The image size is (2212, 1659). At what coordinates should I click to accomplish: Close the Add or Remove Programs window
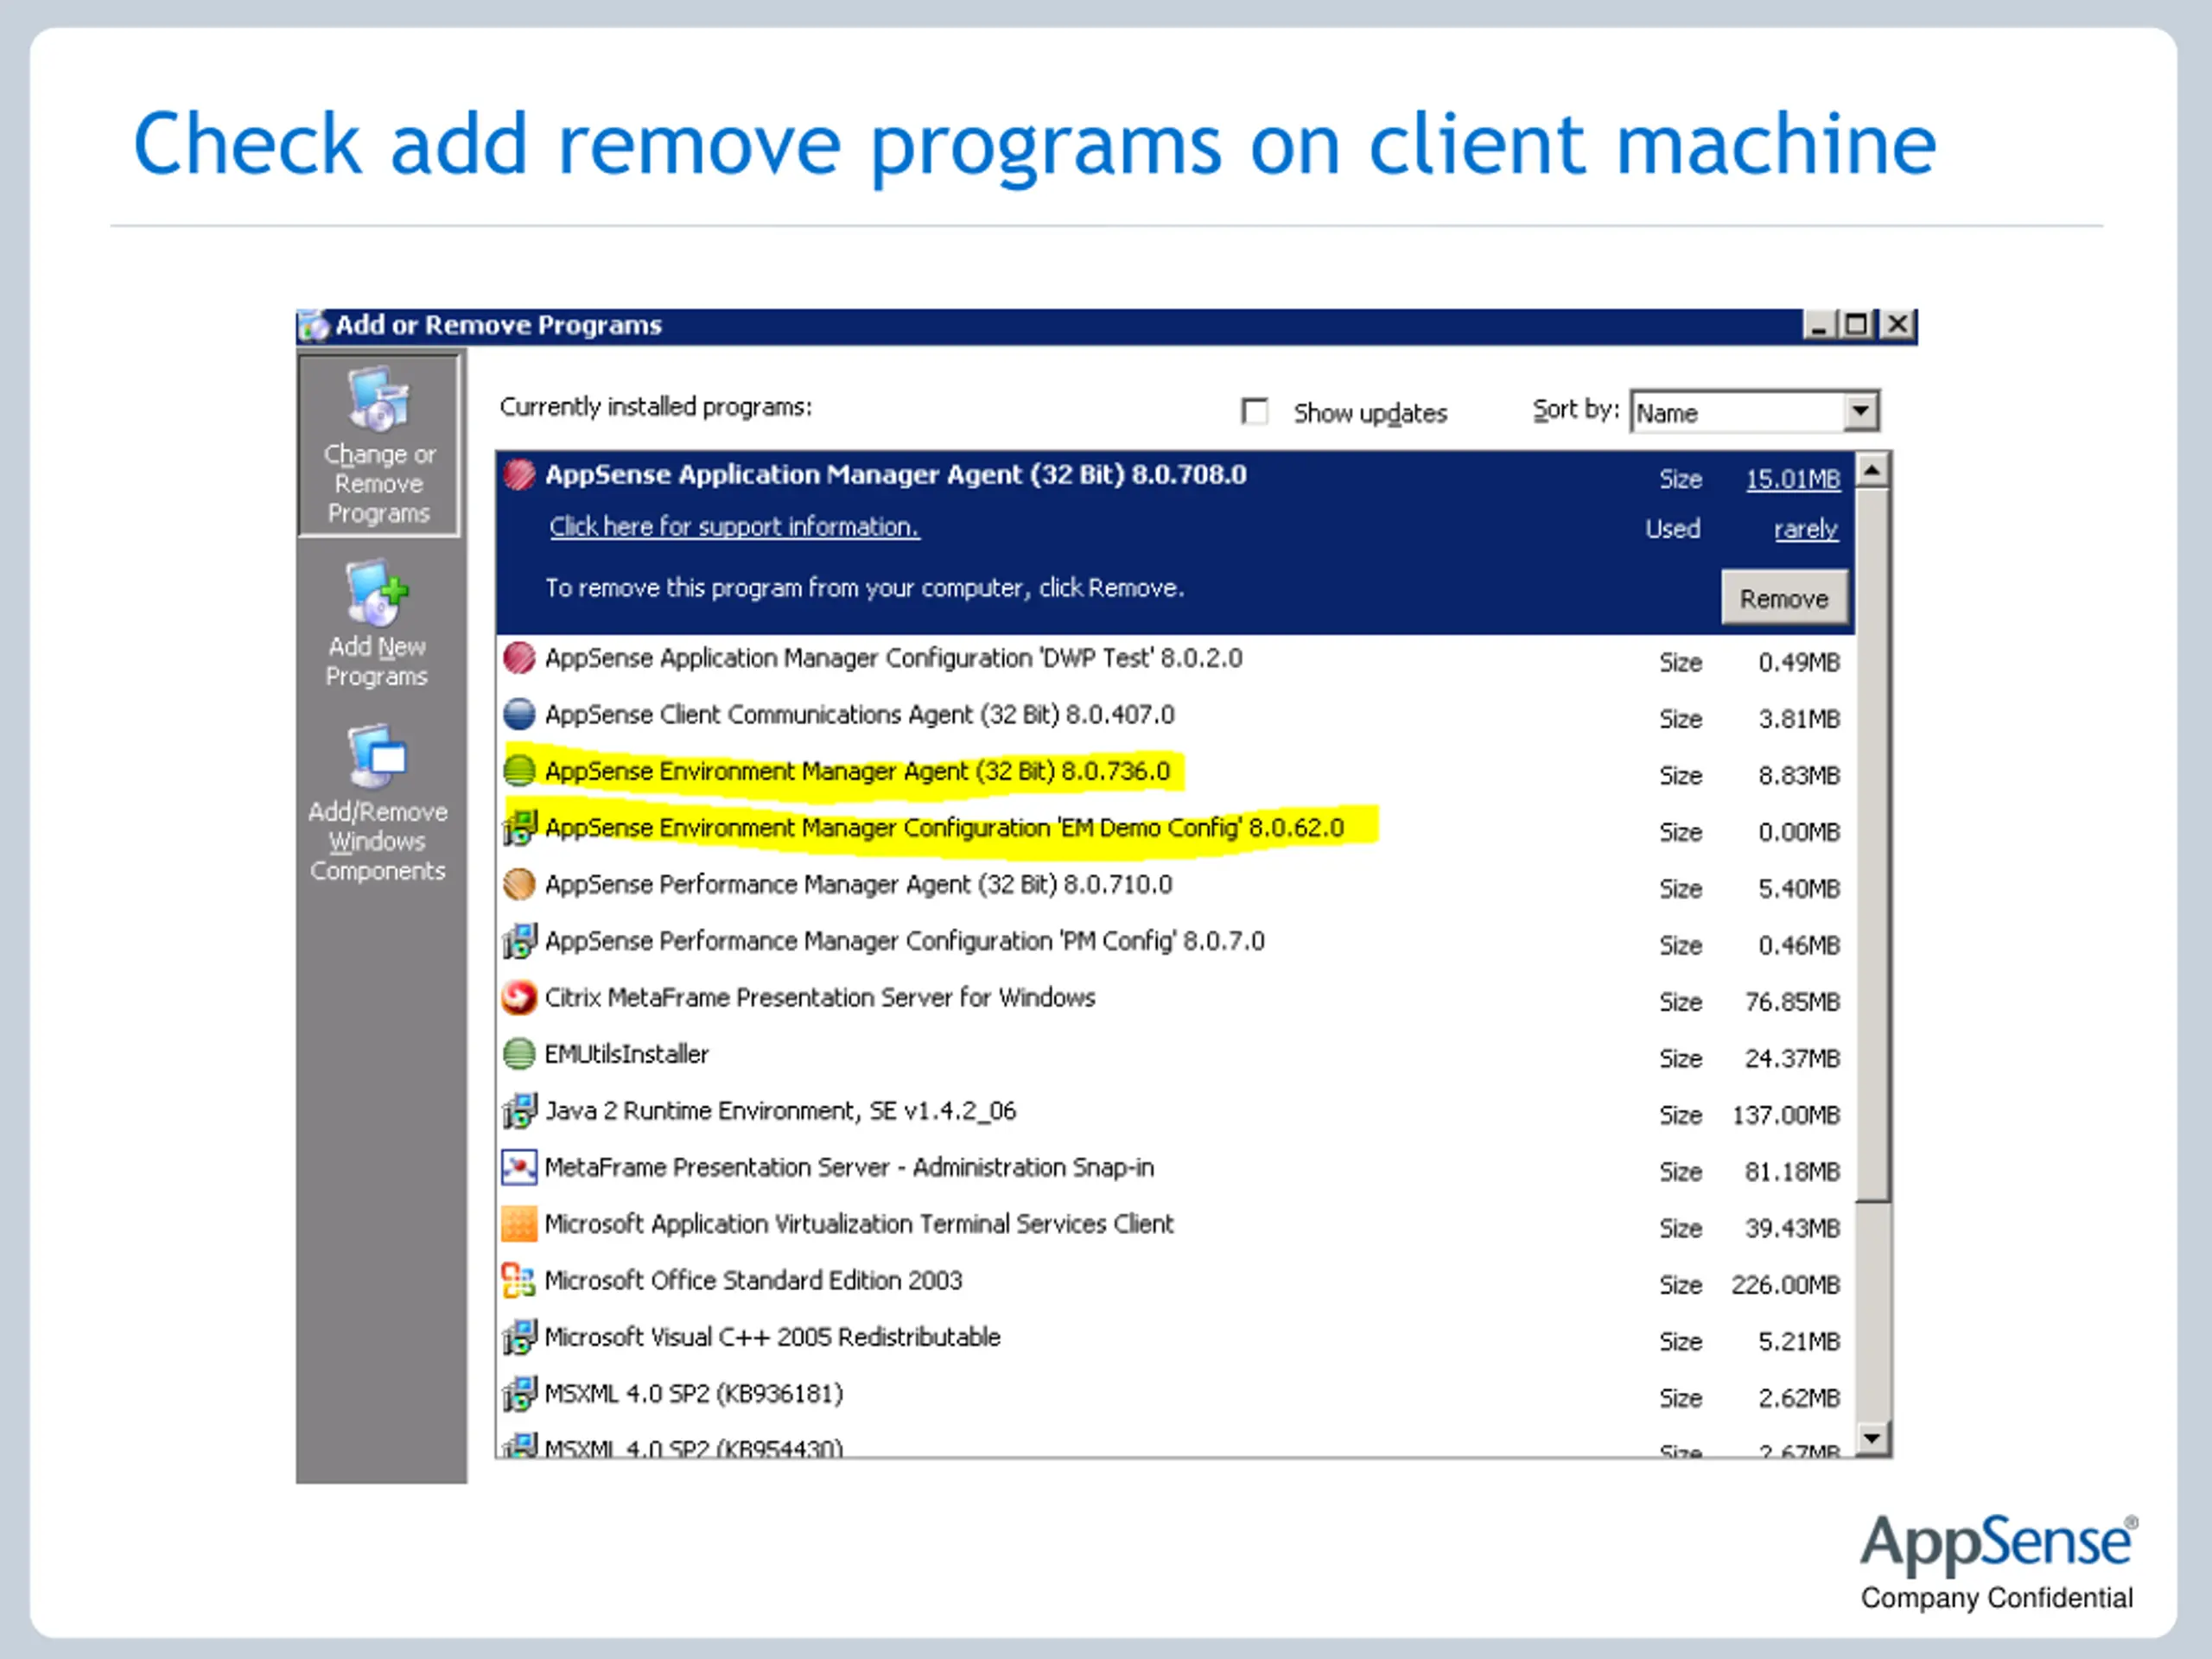click(x=1897, y=325)
